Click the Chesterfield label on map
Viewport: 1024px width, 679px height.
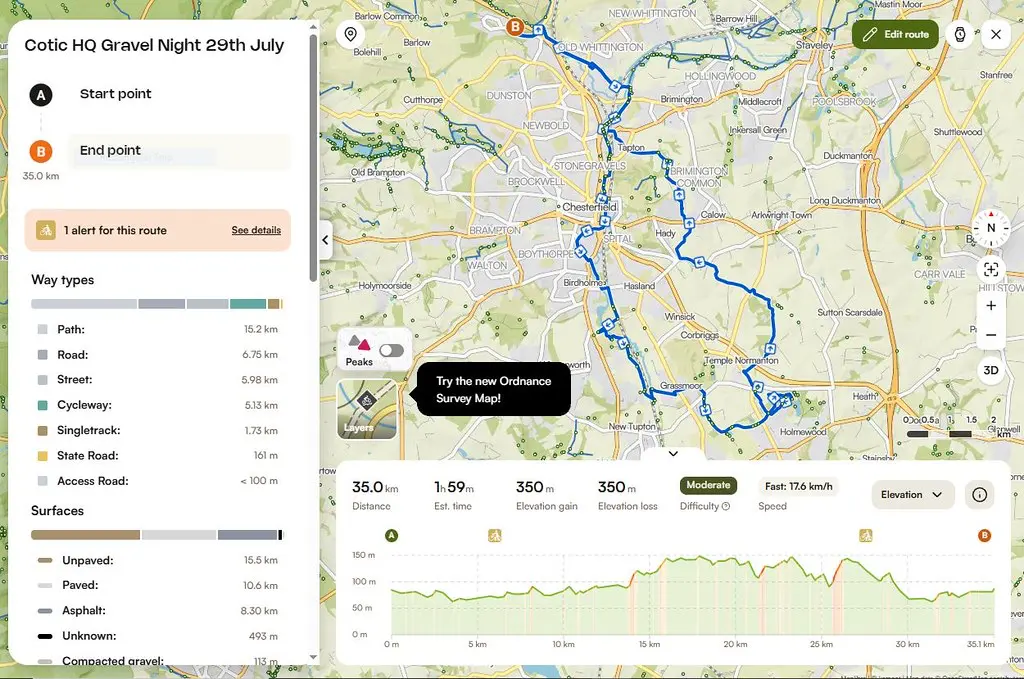tap(589, 206)
